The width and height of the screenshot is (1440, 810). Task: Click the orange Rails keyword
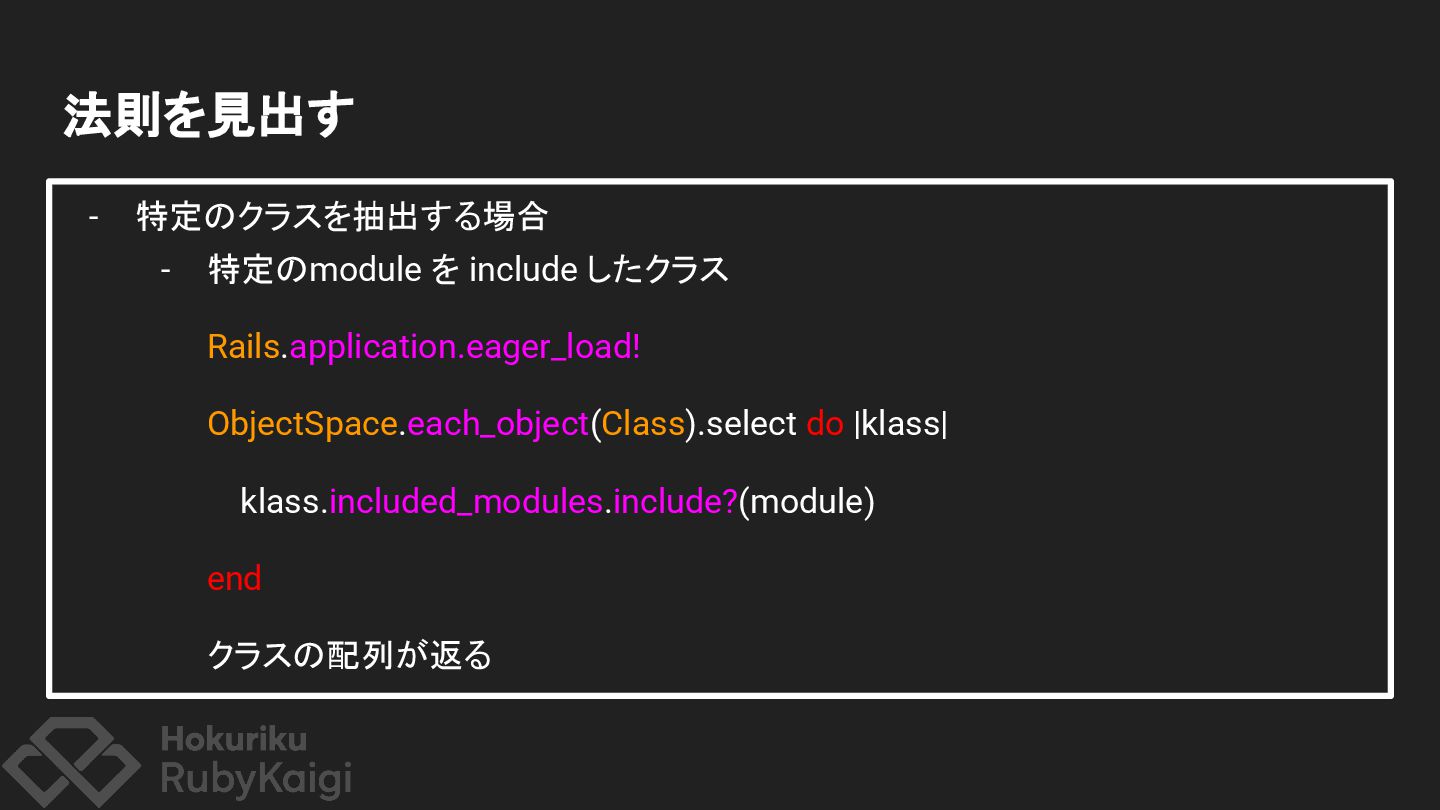243,347
